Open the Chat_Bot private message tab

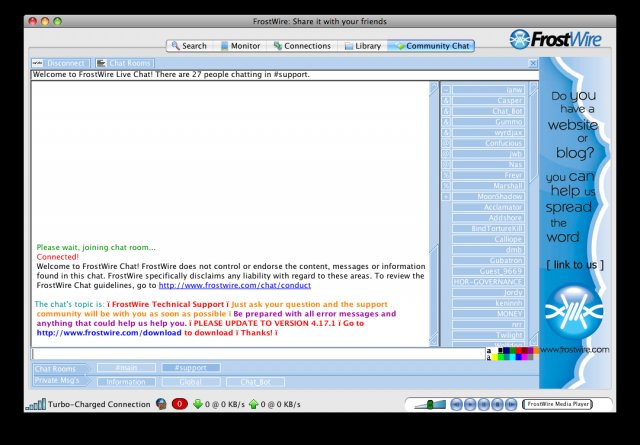pyautogui.click(x=256, y=382)
